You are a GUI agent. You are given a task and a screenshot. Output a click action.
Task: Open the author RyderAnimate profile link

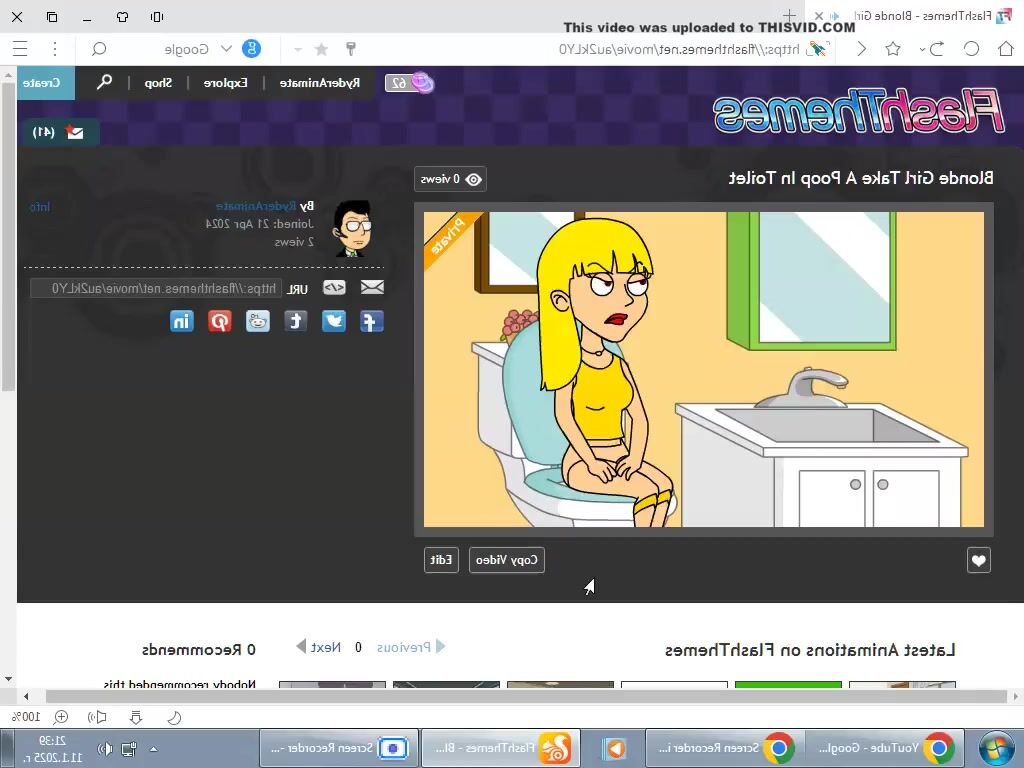[x=255, y=206]
